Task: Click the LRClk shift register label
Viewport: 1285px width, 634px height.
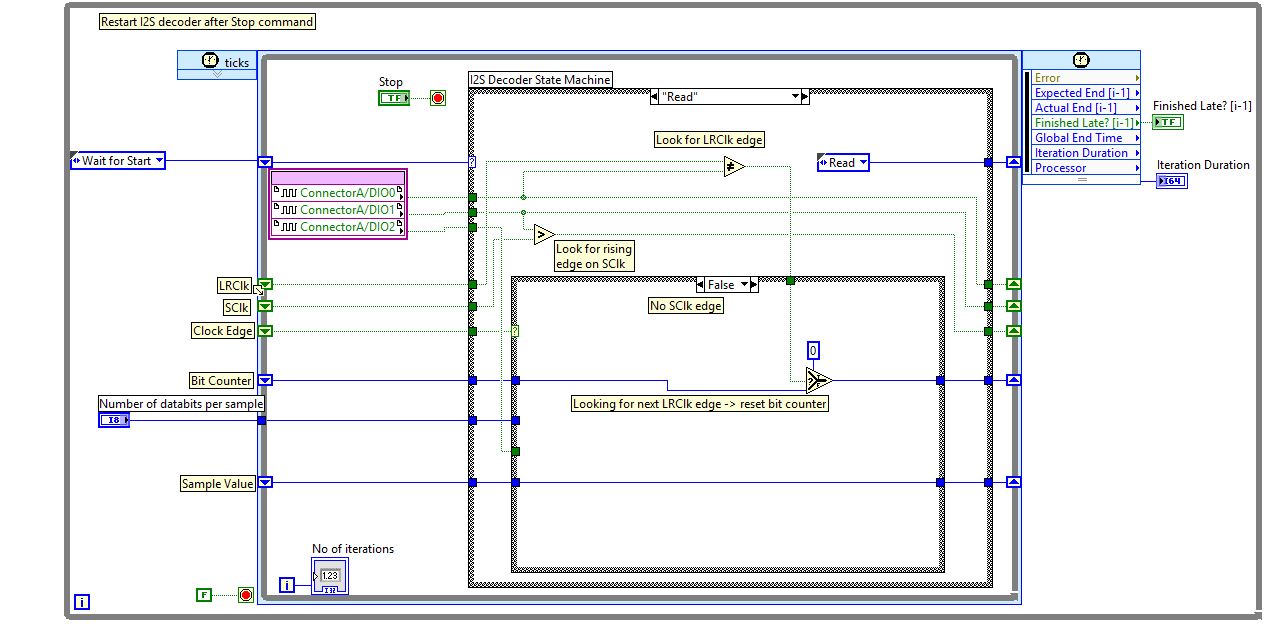Action: point(234,285)
